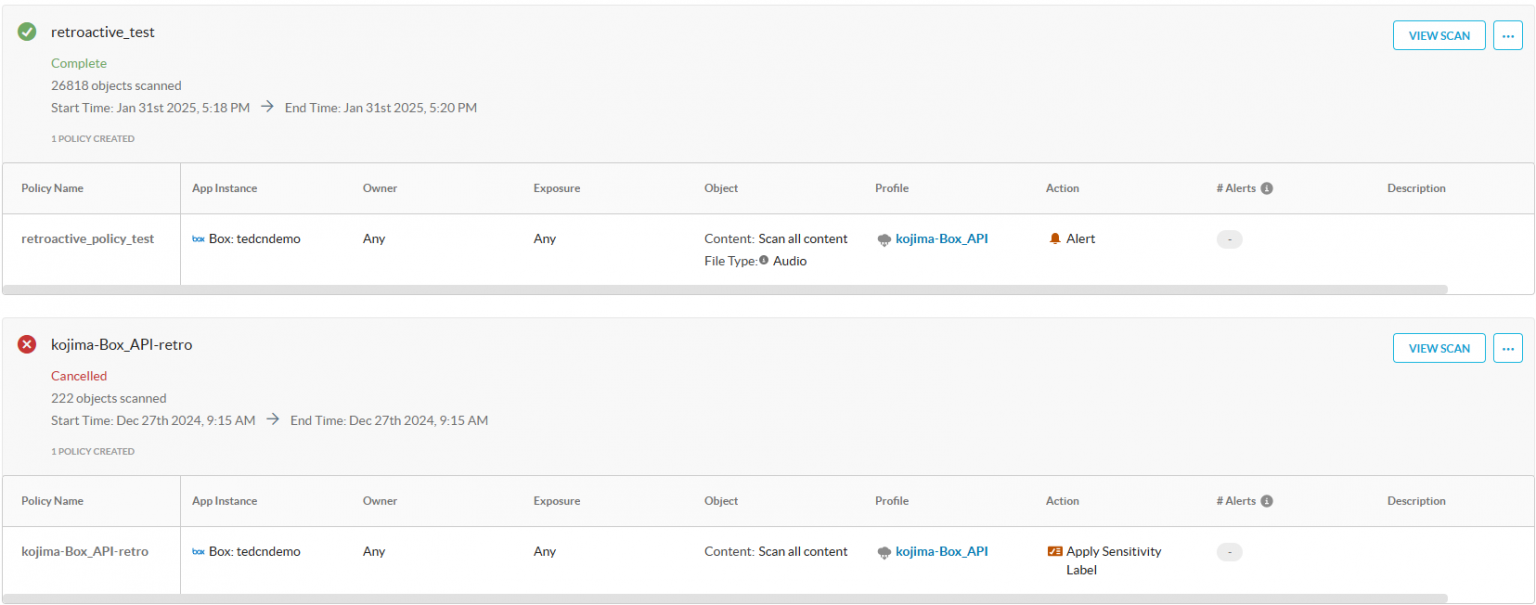Open more options menu for retroactive_test scan
Viewport: 1536px width, 605px height.
pyautogui.click(x=1507, y=35)
